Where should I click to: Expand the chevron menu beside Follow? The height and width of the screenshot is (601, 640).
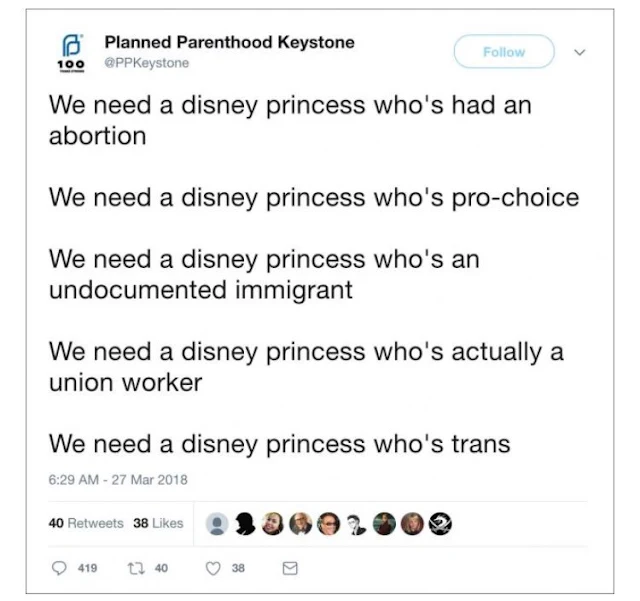pyautogui.click(x=581, y=52)
